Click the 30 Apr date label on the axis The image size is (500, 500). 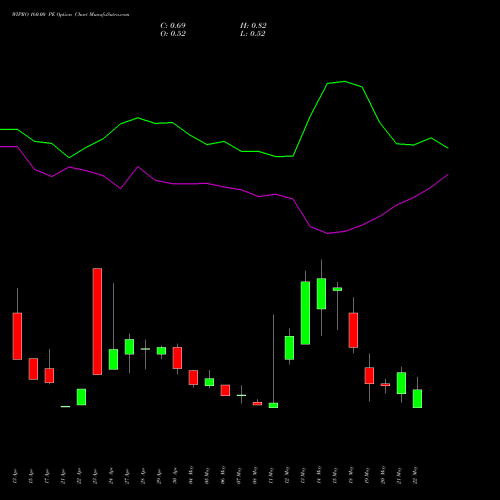pos(175,477)
